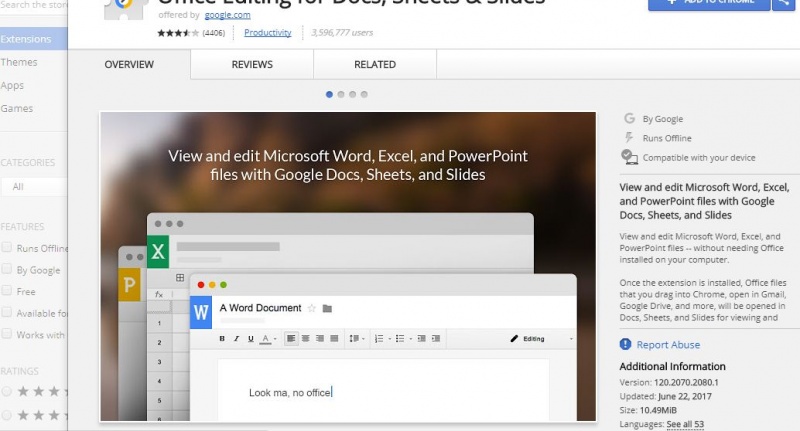The height and width of the screenshot is (431, 800).
Task: Click the star icon next to A Word Document
Action: [x=312, y=308]
